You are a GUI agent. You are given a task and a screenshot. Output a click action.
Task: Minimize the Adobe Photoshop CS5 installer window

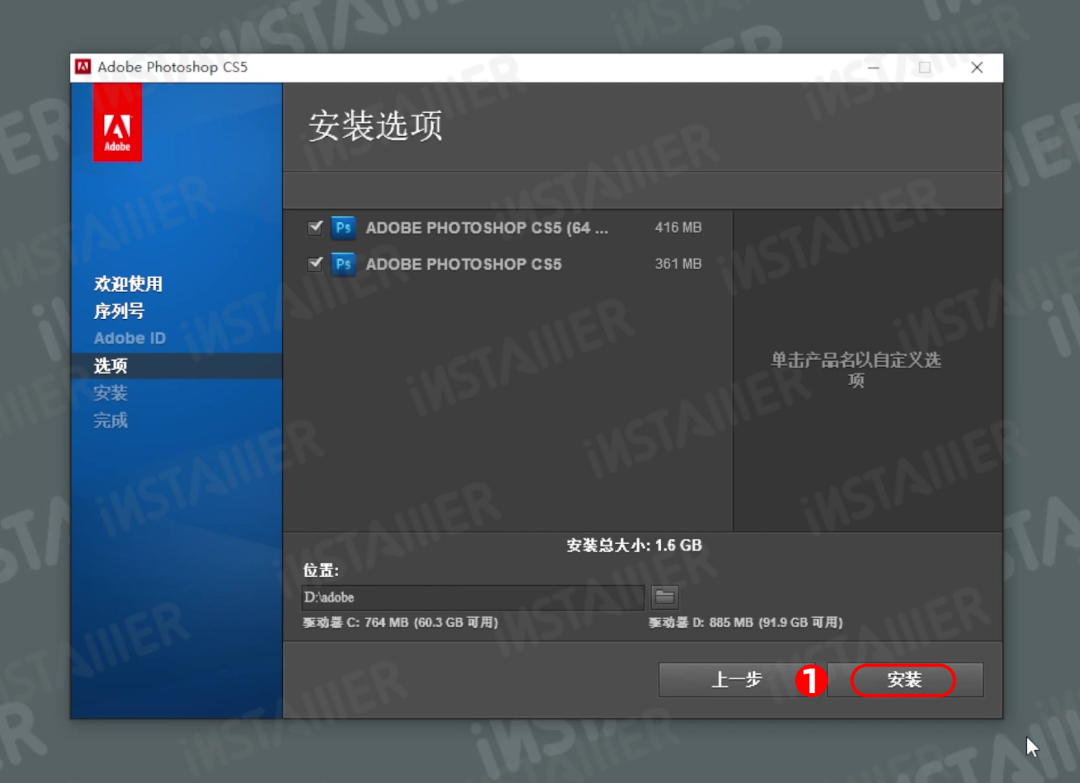(x=873, y=67)
